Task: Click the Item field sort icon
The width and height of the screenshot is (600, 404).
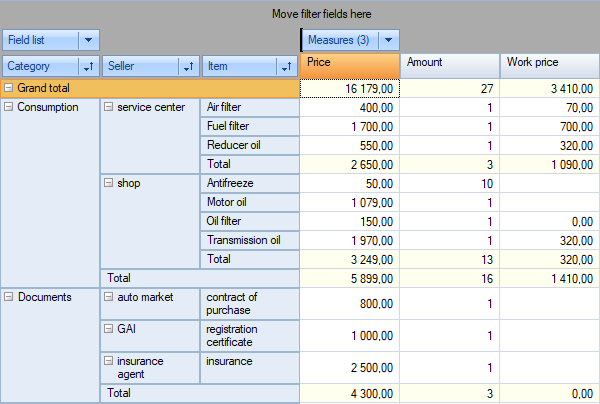Action: (287, 67)
